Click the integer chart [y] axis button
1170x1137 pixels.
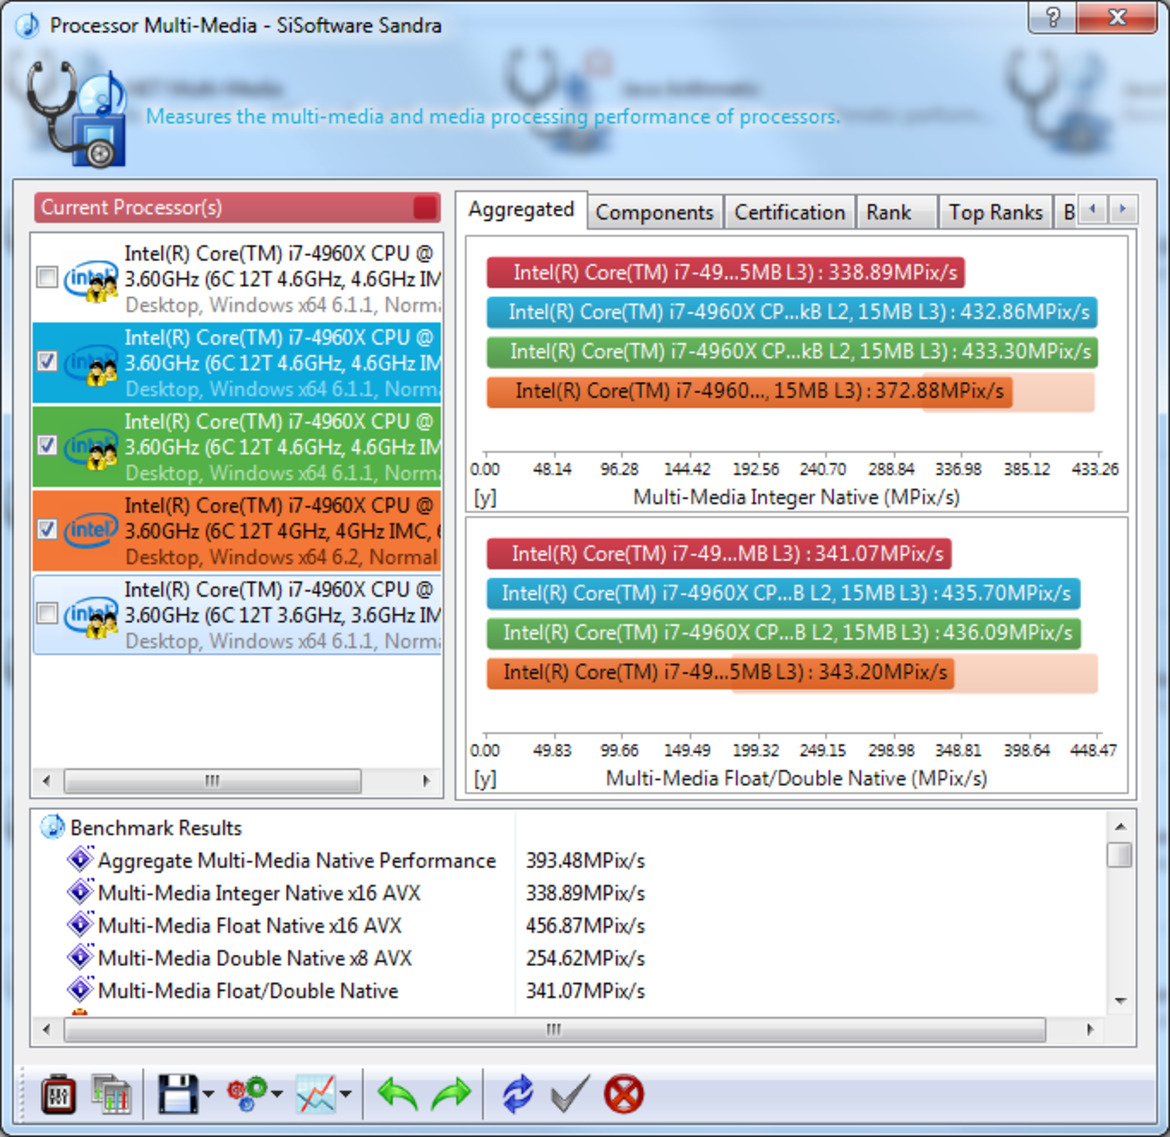485,498
